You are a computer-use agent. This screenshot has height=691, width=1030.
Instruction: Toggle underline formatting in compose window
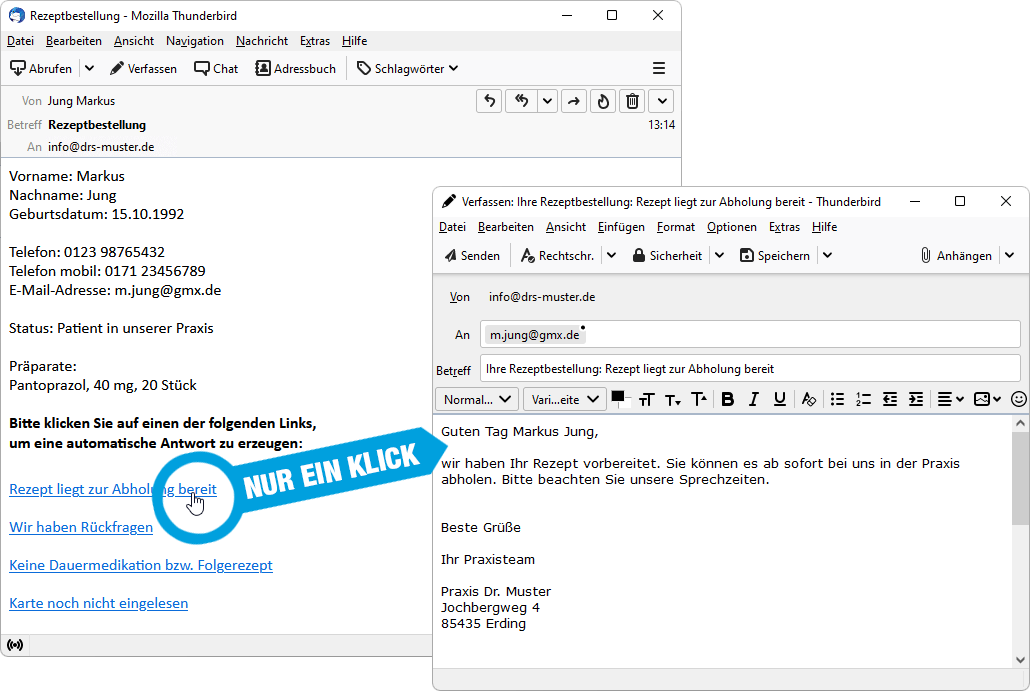pos(780,399)
